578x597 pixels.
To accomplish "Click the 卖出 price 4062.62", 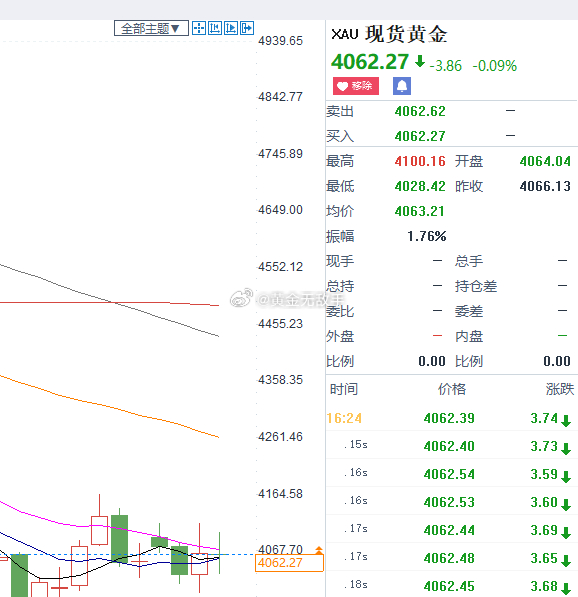I will pyautogui.click(x=420, y=112).
